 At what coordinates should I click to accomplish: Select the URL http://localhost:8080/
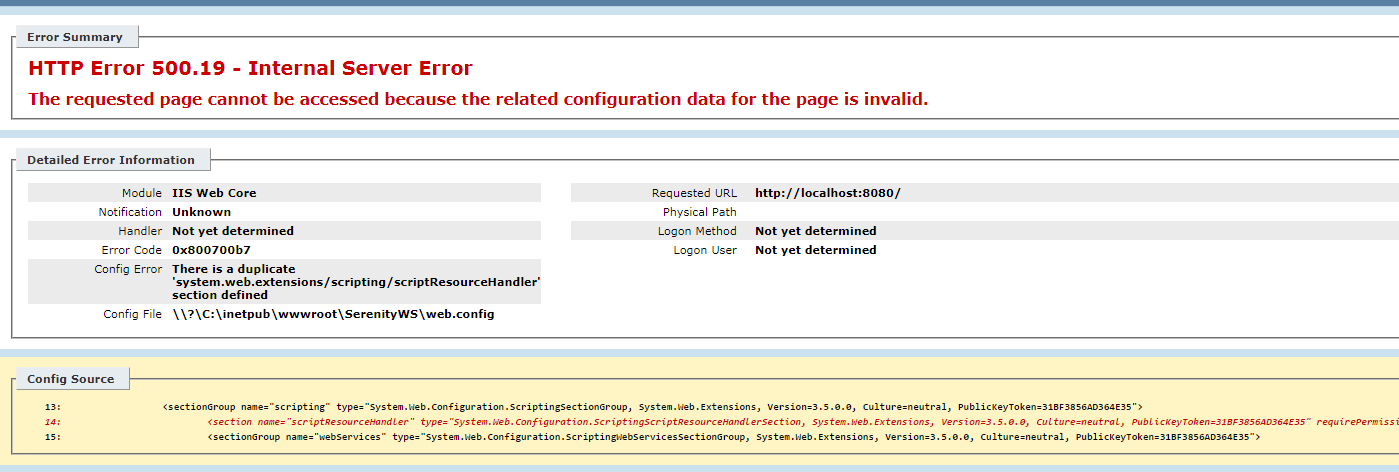pos(828,193)
